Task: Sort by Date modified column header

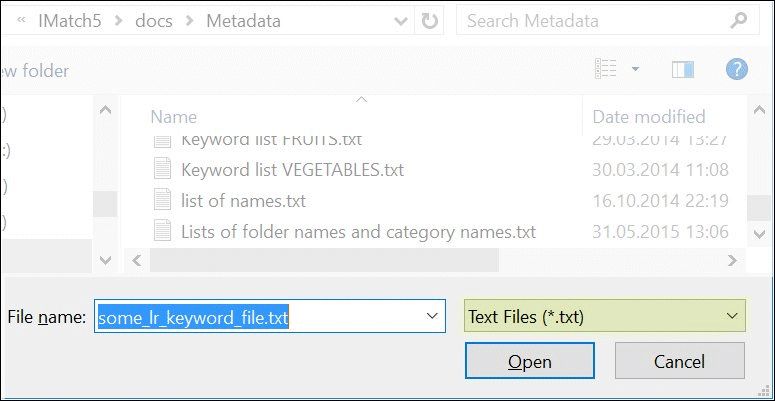Action: pos(648,117)
